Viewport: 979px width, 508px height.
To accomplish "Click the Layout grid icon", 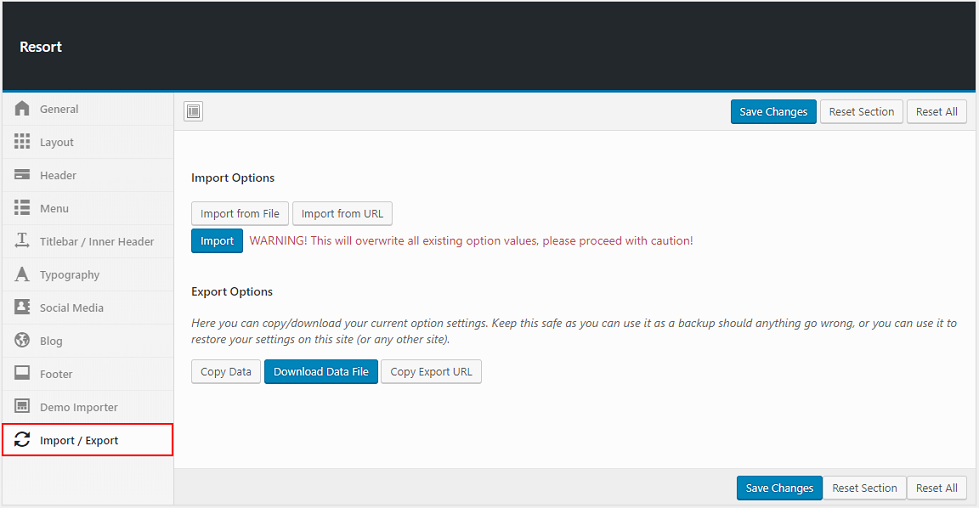I will (22, 142).
